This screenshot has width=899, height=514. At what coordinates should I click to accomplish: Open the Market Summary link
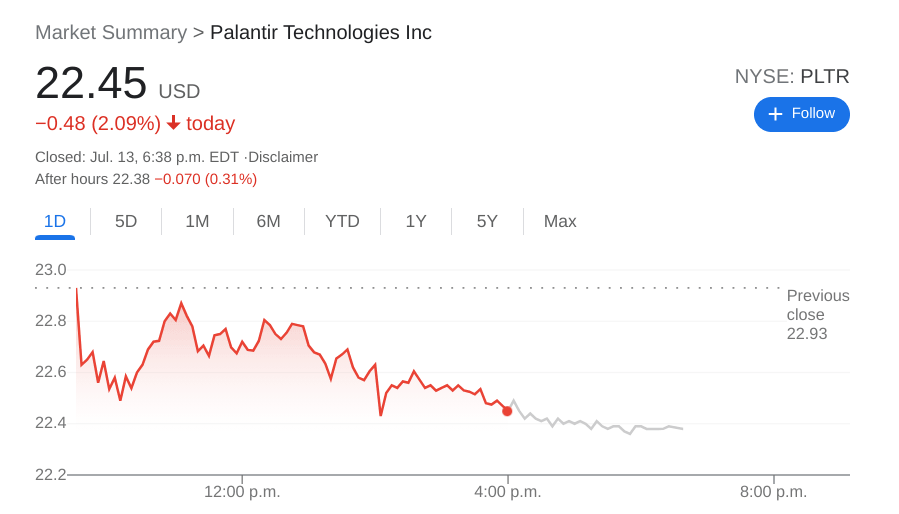tap(111, 32)
